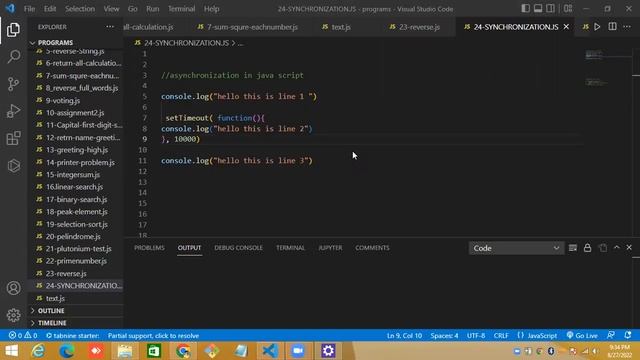Viewport: 640px width, 360px height.
Task: Click the breadcrumb 24-SYNCHRONIZATION.JS
Action: click(x=186, y=43)
